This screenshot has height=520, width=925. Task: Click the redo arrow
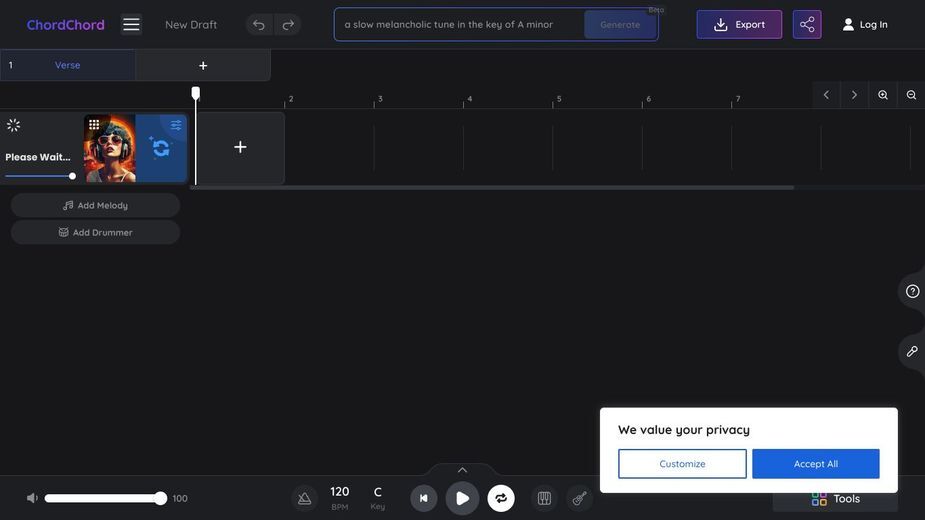coord(288,25)
